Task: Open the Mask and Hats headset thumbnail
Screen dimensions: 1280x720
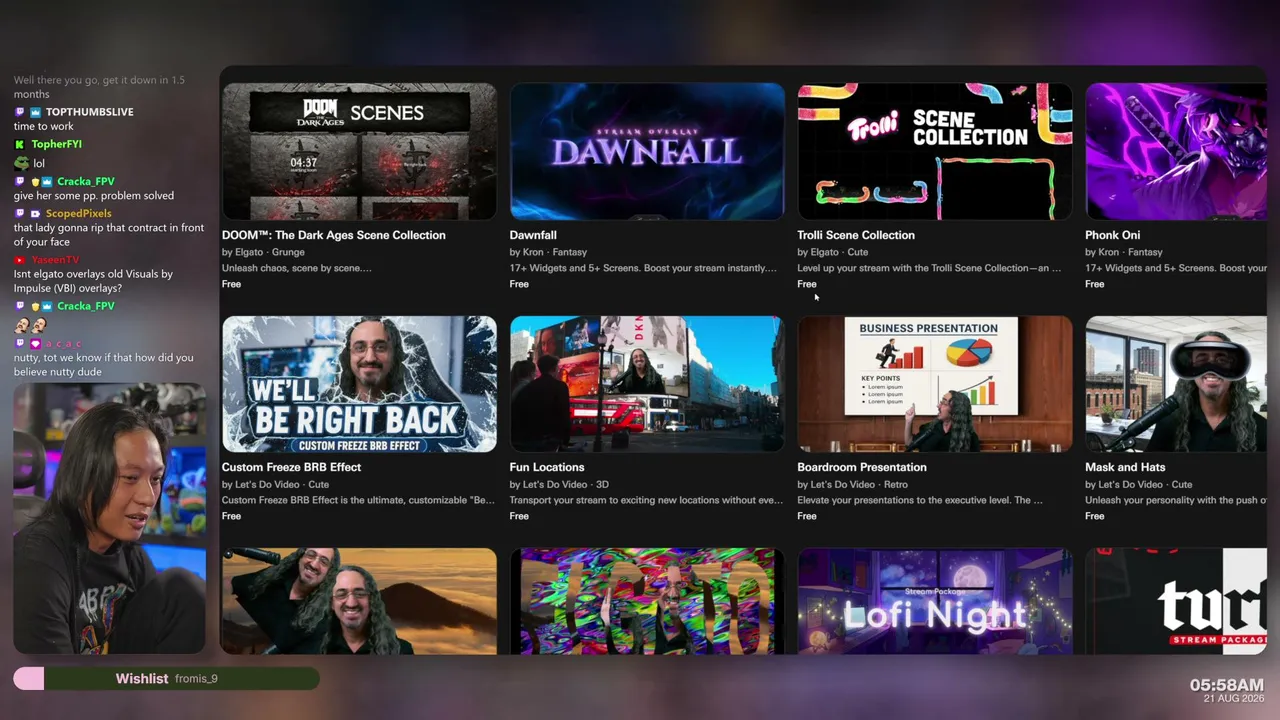Action: [1176, 384]
